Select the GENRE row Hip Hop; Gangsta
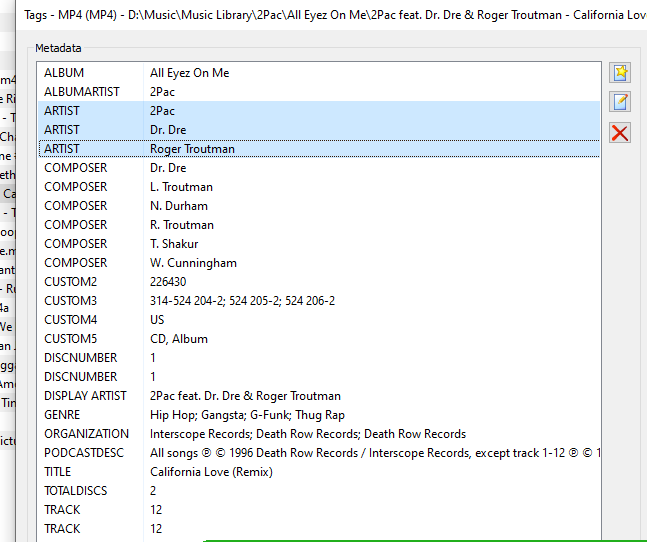This screenshot has height=542, width=647. [x=319, y=415]
